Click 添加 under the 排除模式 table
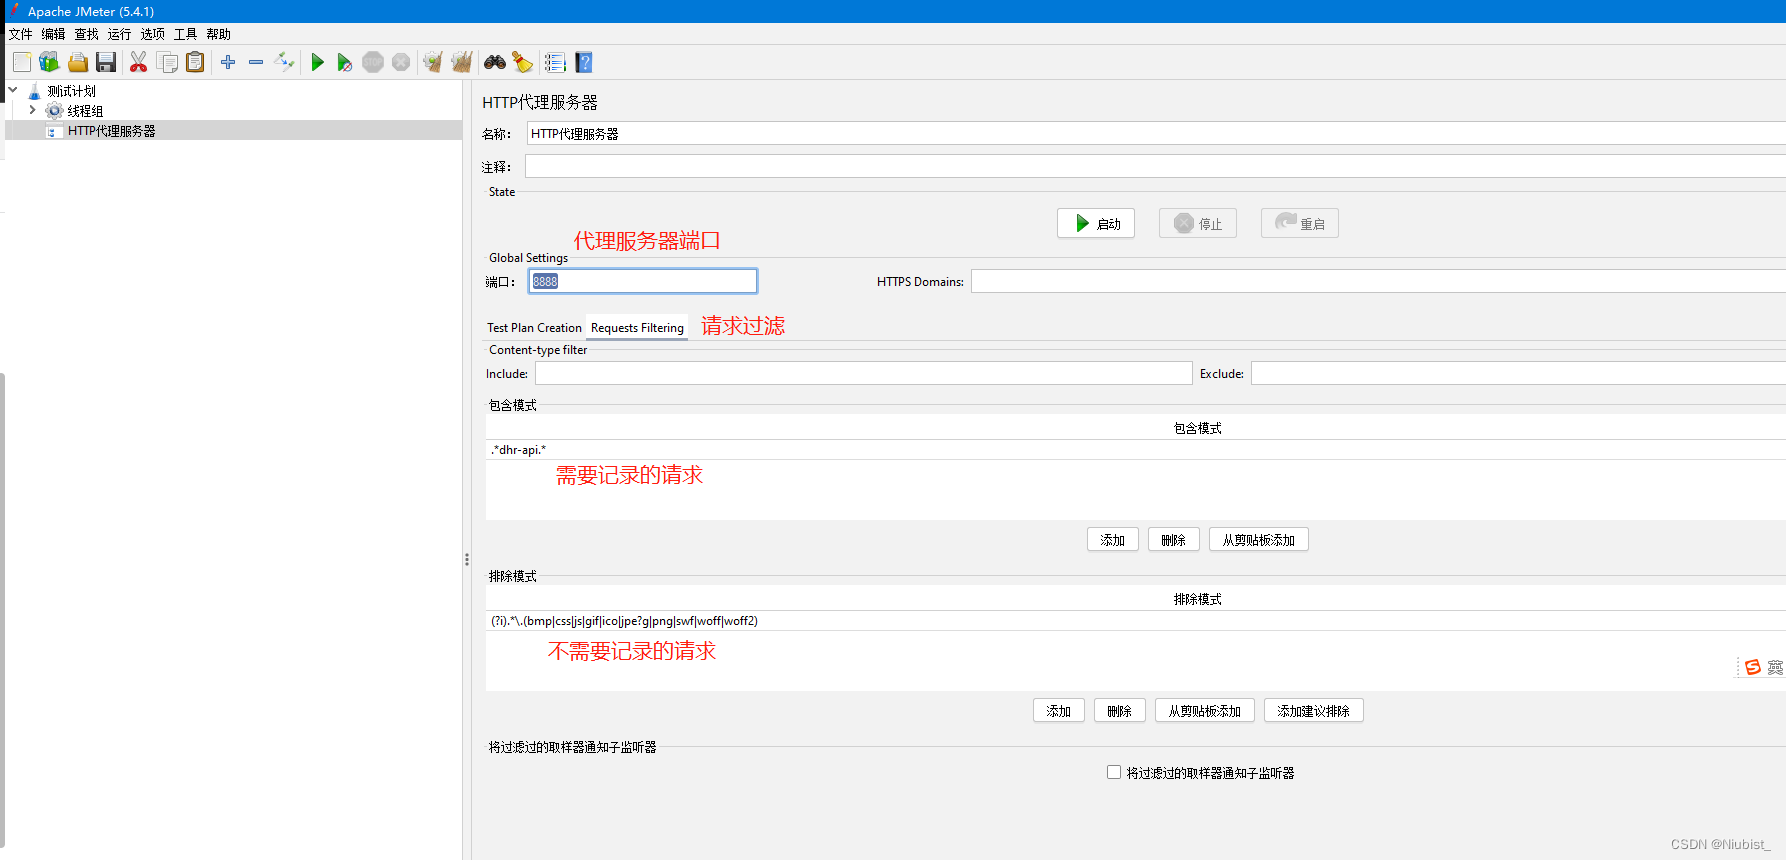The width and height of the screenshot is (1786, 860). pos(1059,711)
